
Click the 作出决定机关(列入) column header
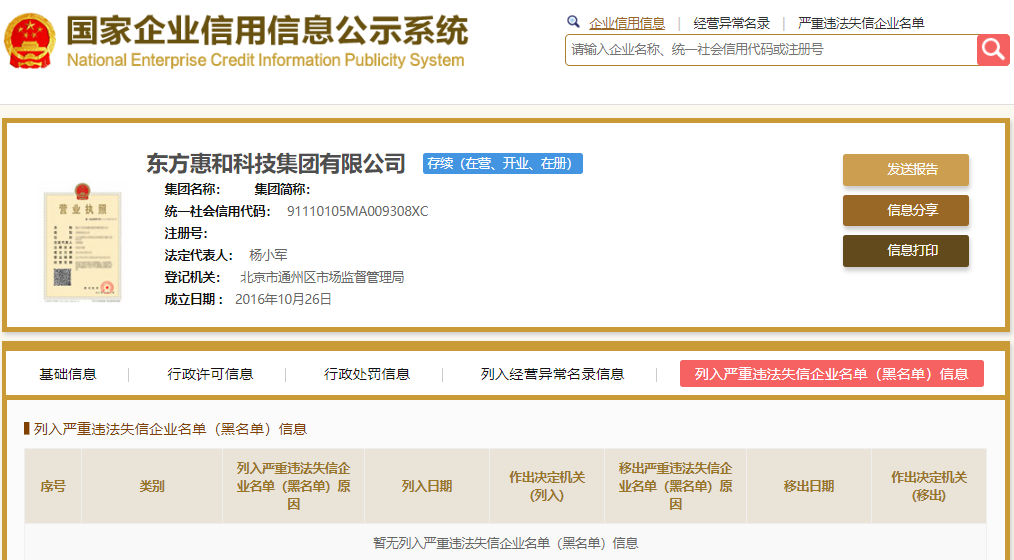pyautogui.click(x=547, y=486)
